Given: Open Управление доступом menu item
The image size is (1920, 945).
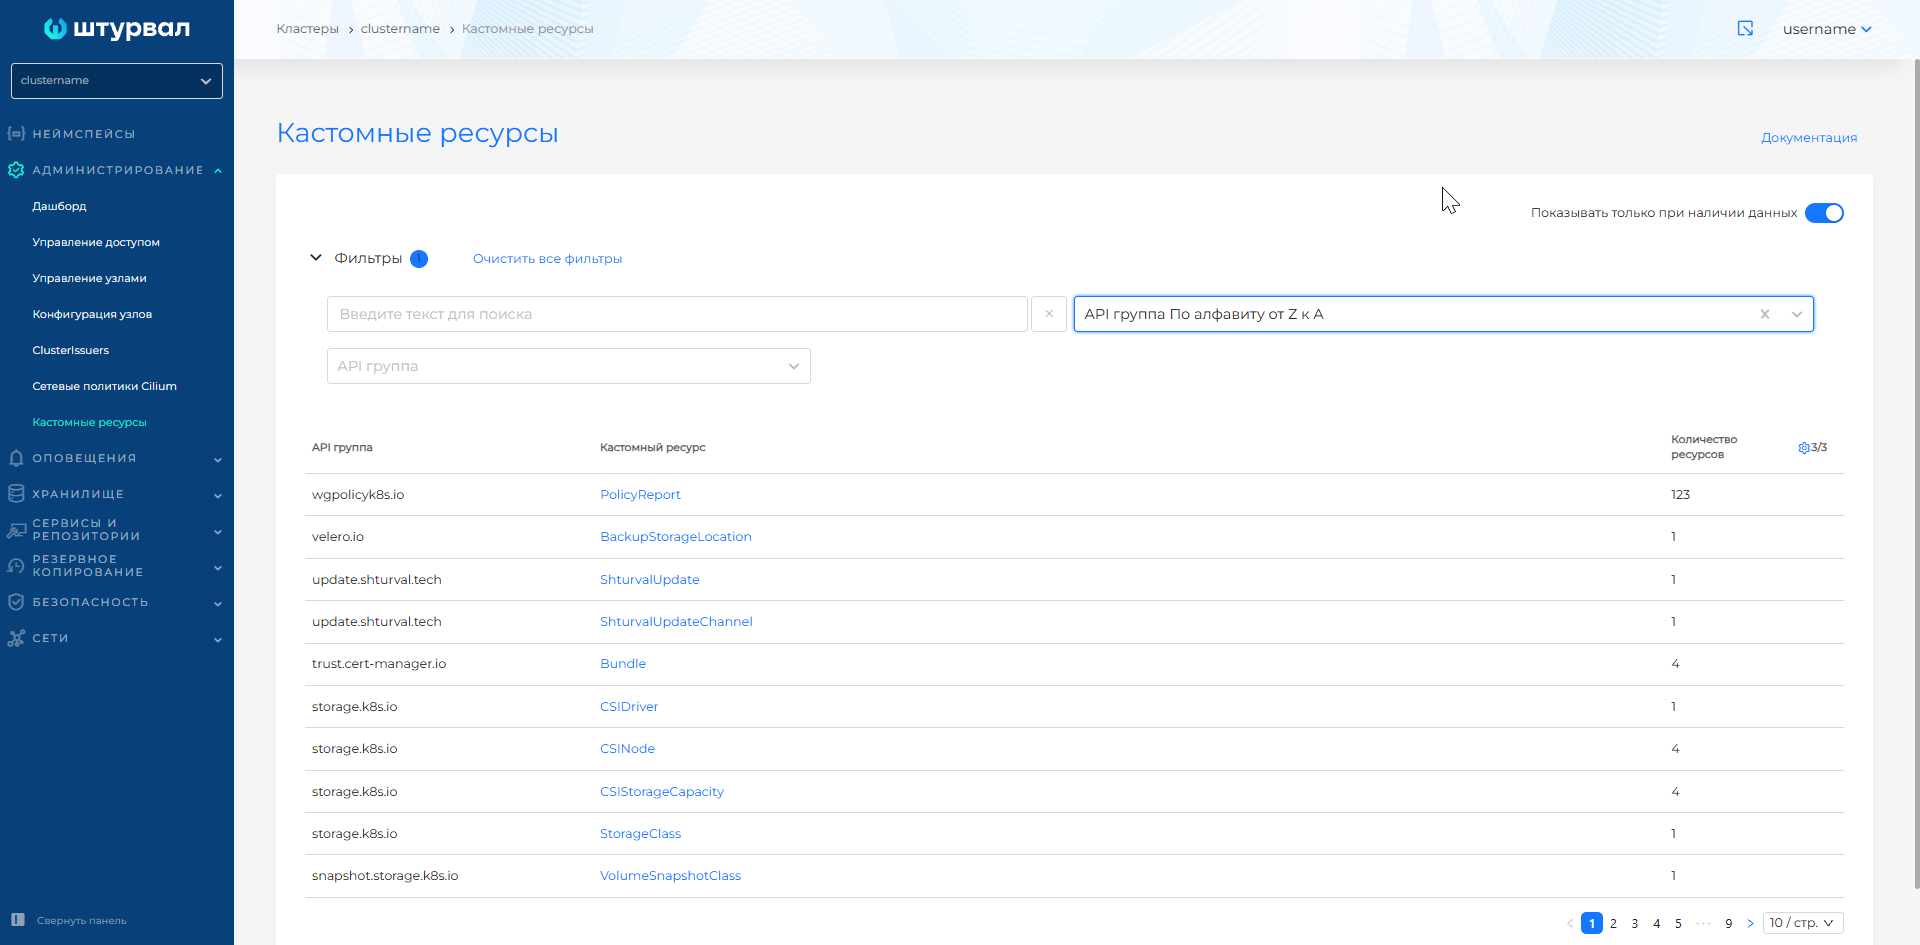Looking at the screenshot, I should pyautogui.click(x=96, y=242).
